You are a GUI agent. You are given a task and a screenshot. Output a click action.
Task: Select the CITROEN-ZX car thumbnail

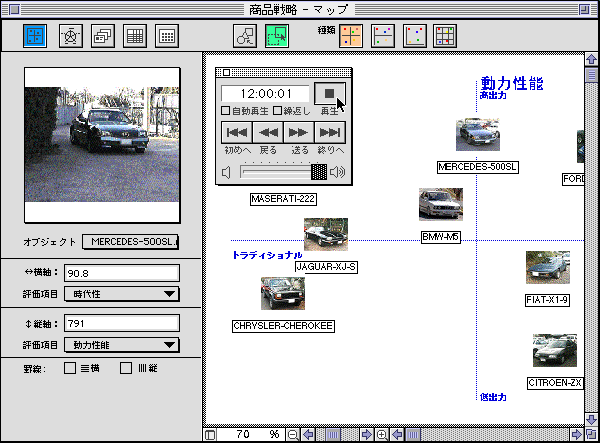pos(555,350)
